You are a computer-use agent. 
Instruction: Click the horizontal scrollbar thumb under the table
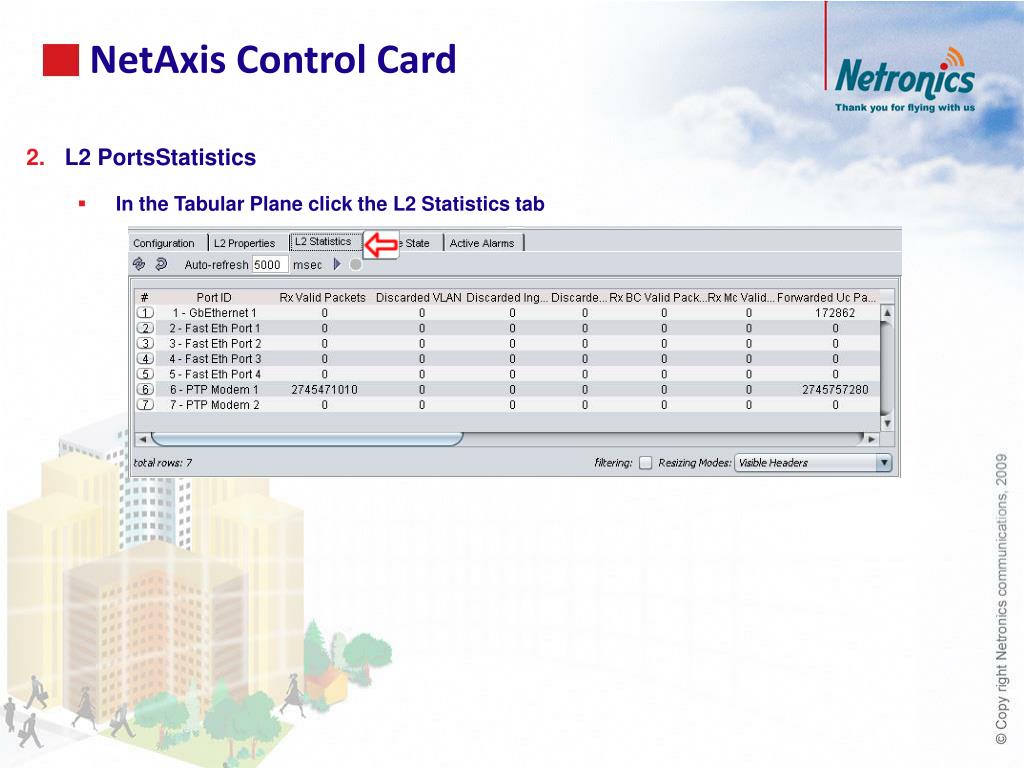pos(307,438)
